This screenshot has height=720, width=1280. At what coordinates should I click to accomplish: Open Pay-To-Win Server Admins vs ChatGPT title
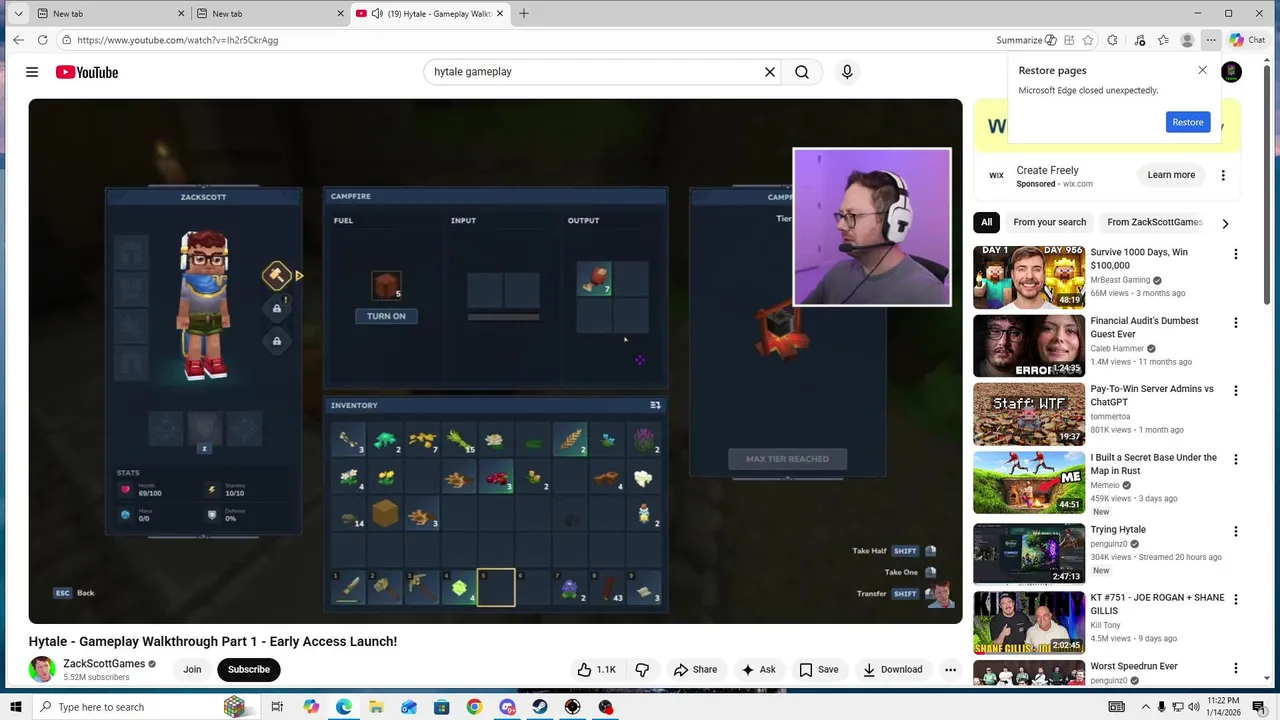tap(1152, 395)
